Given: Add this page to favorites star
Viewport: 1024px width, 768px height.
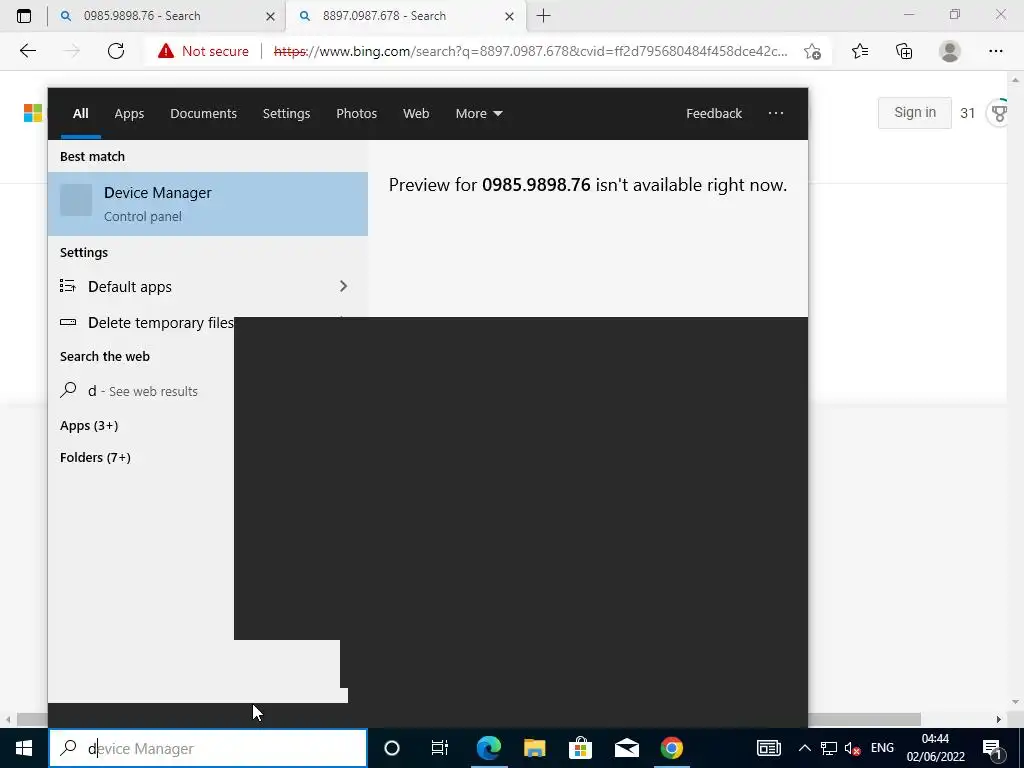Looking at the screenshot, I should click(x=812, y=51).
